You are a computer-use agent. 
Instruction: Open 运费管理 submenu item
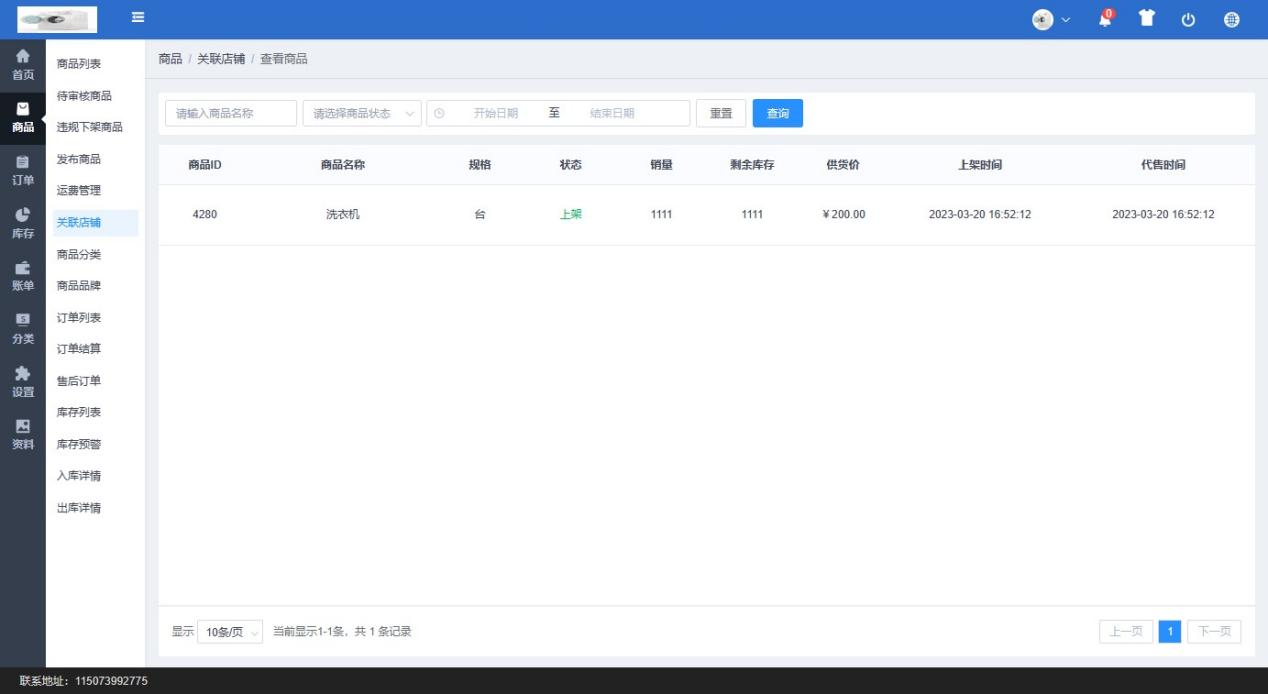coord(79,190)
